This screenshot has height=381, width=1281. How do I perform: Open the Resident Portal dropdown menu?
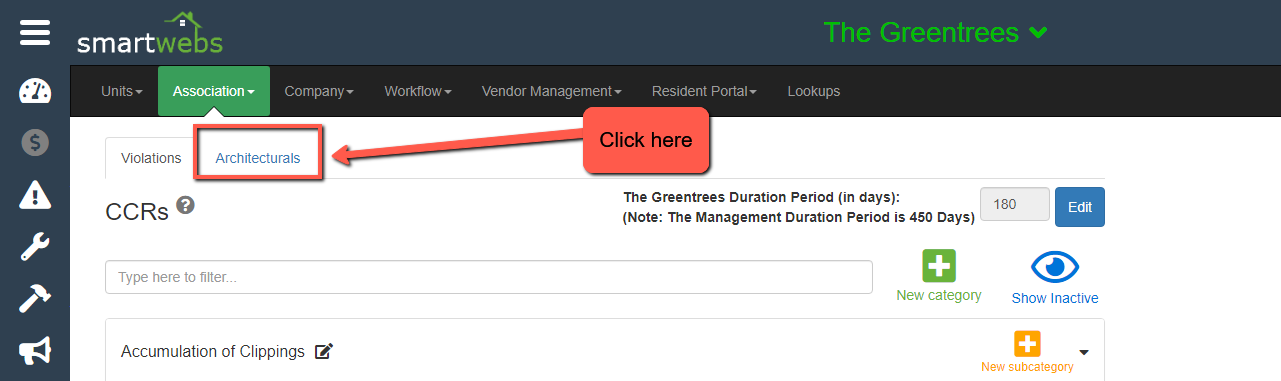[x=704, y=91]
